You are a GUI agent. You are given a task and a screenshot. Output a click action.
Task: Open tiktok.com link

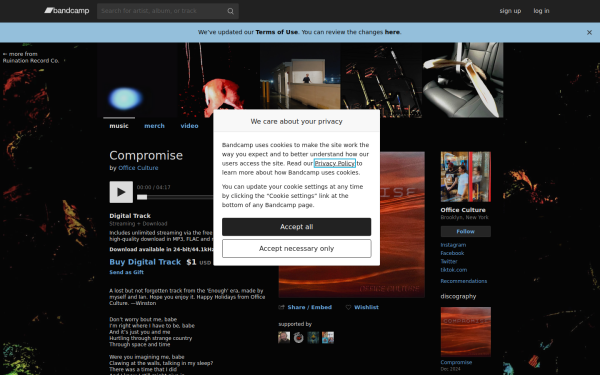pos(454,270)
